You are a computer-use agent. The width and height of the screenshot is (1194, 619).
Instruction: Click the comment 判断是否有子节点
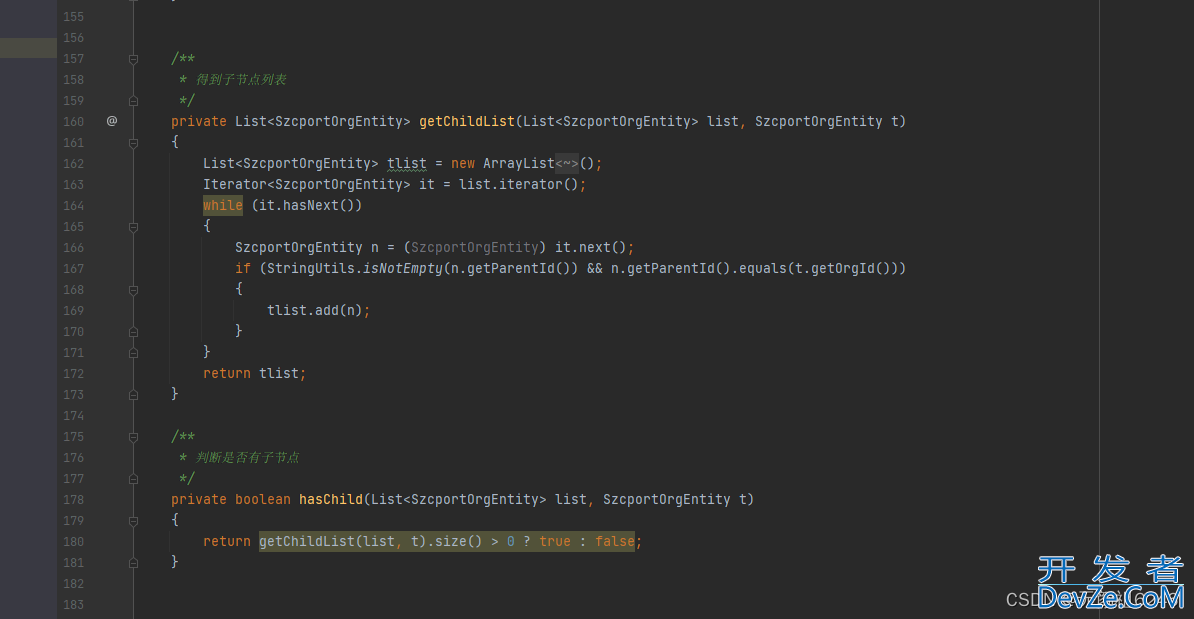(x=247, y=458)
